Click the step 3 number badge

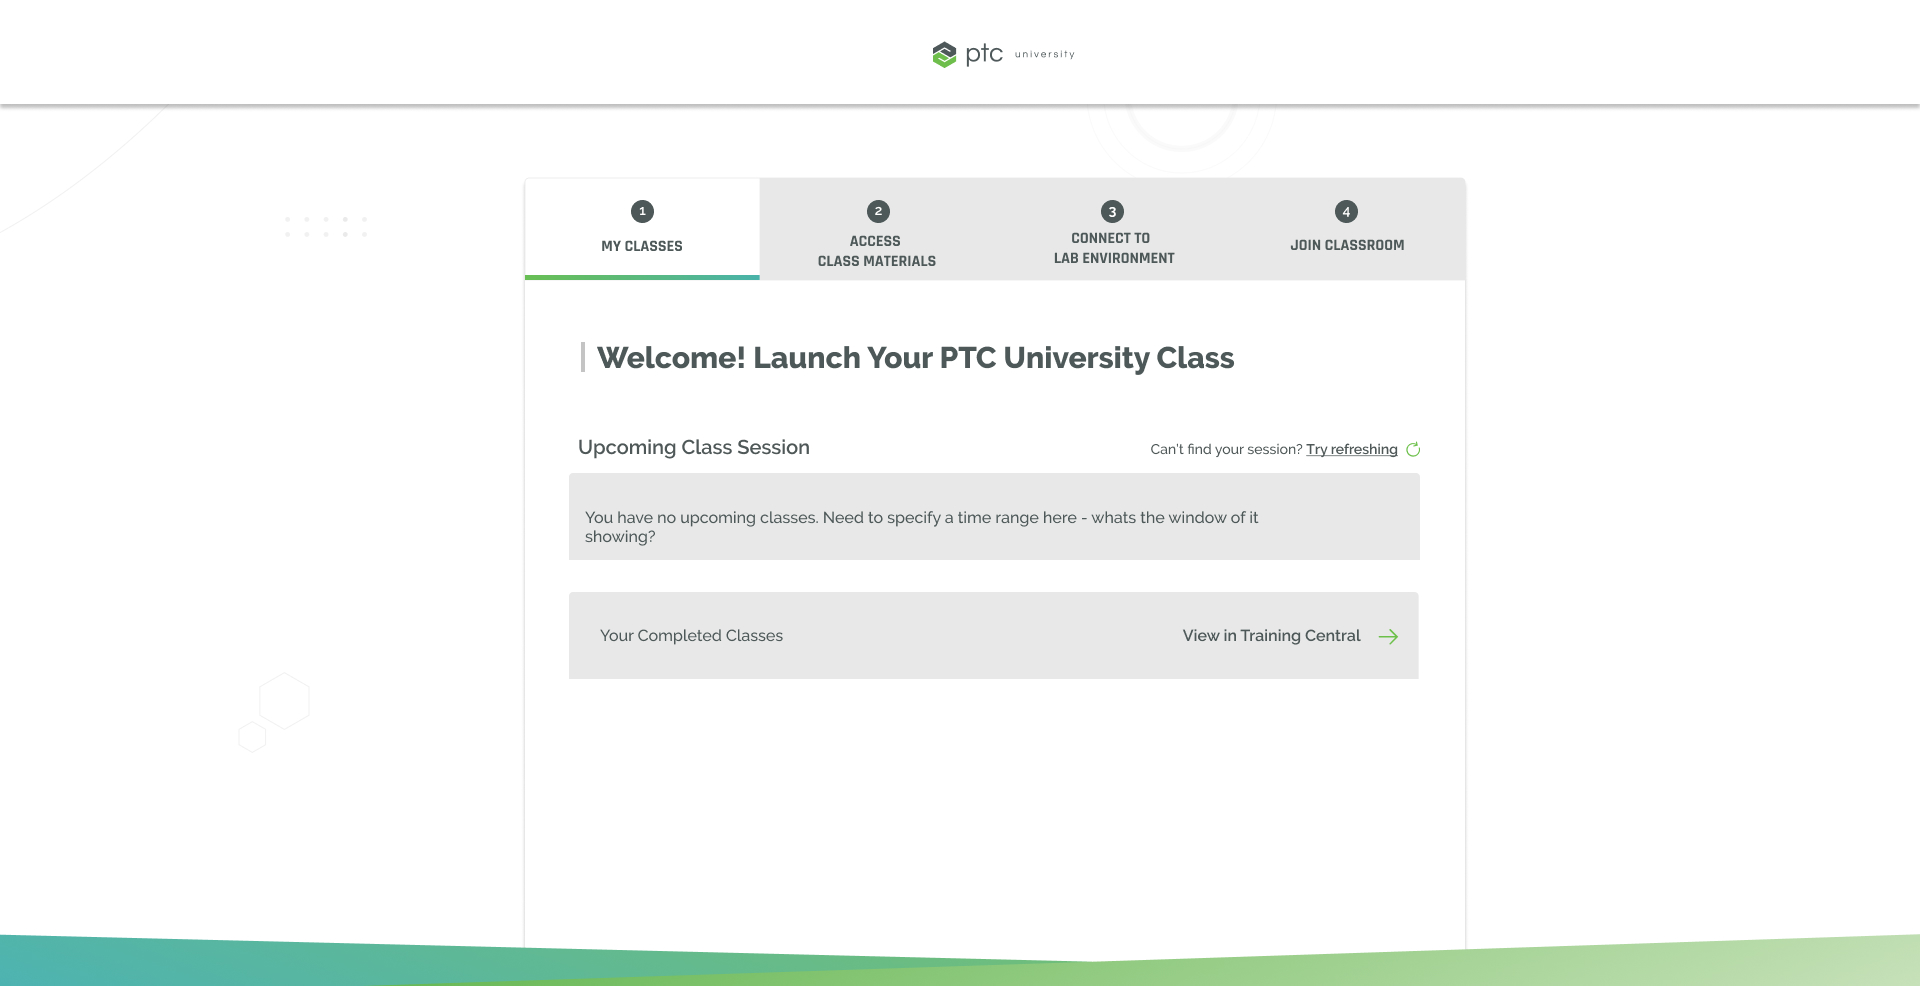[x=1112, y=211]
